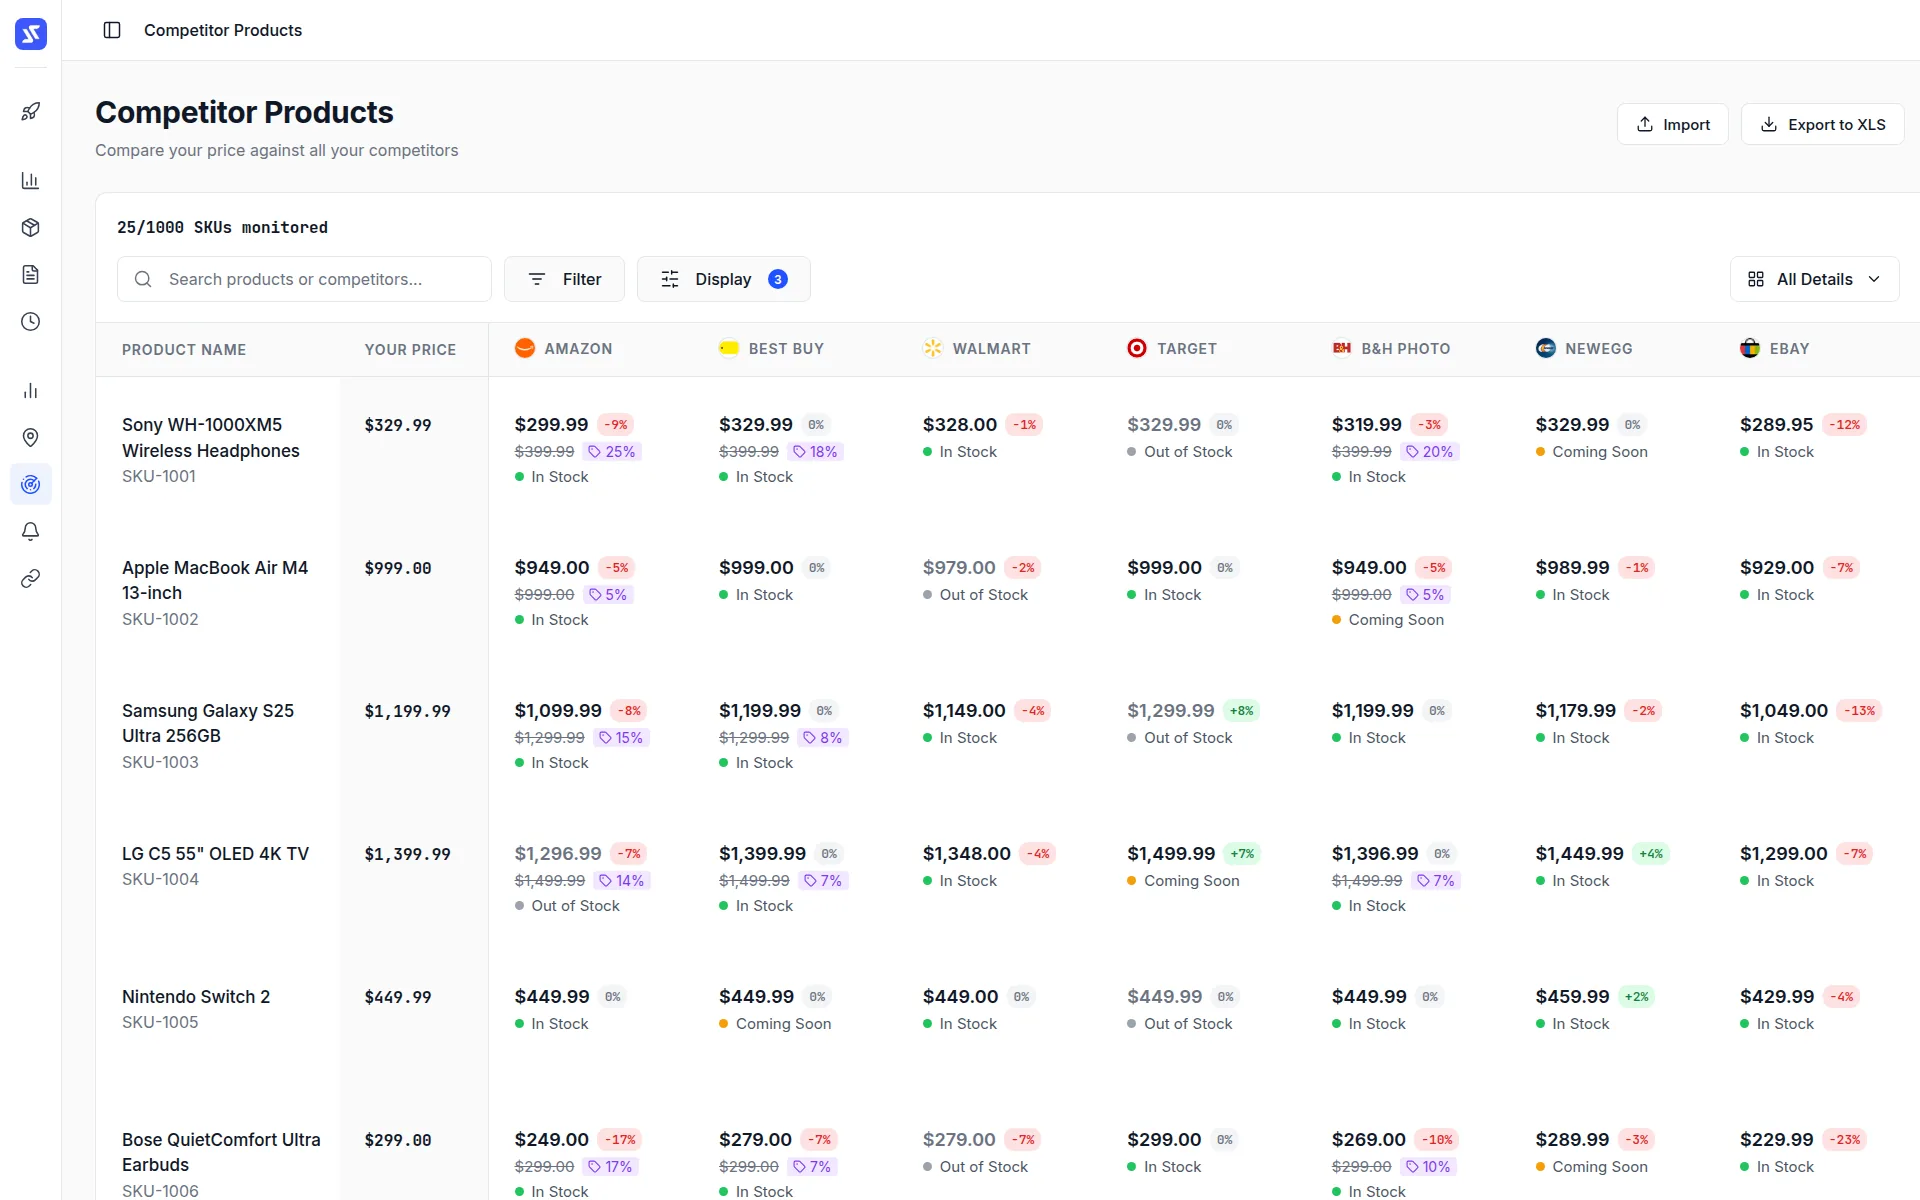Open the Filter options

click(565, 279)
